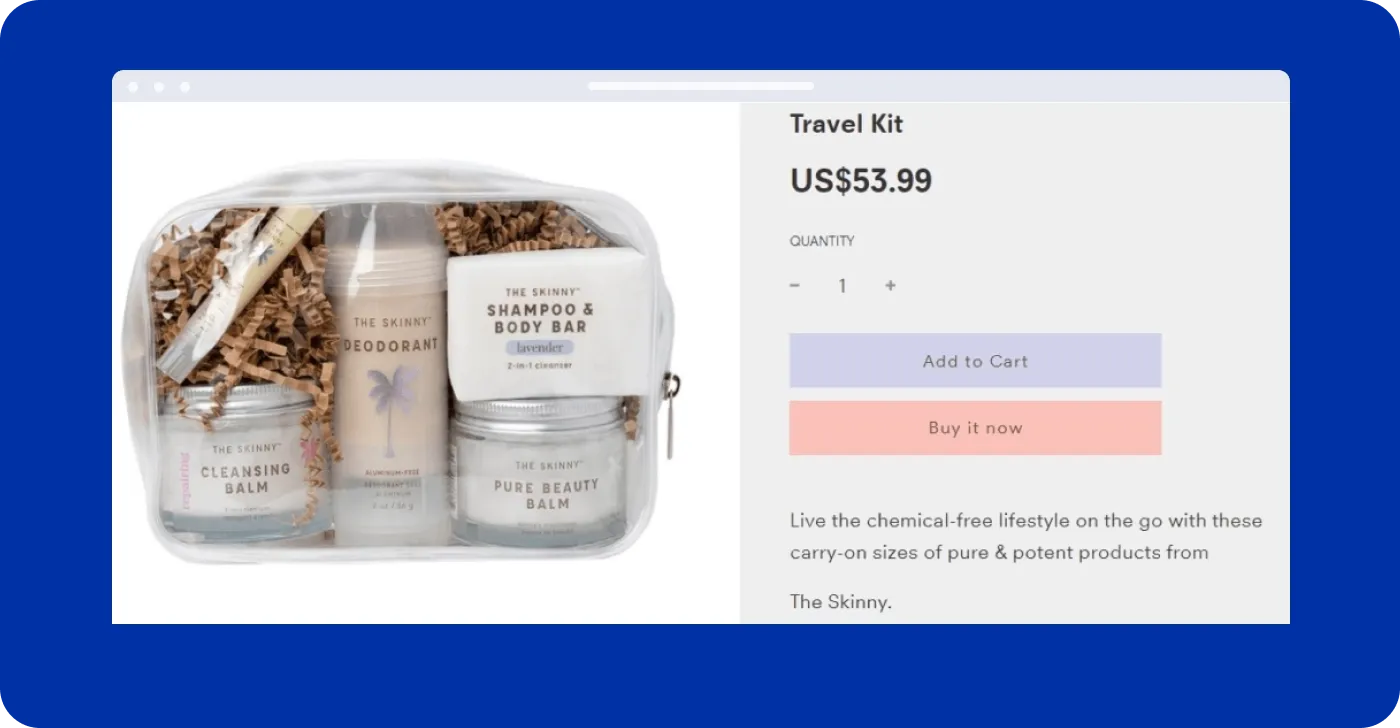Image resolution: width=1400 pixels, height=728 pixels.
Task: Choose the Buy it now button
Action: tap(975, 428)
